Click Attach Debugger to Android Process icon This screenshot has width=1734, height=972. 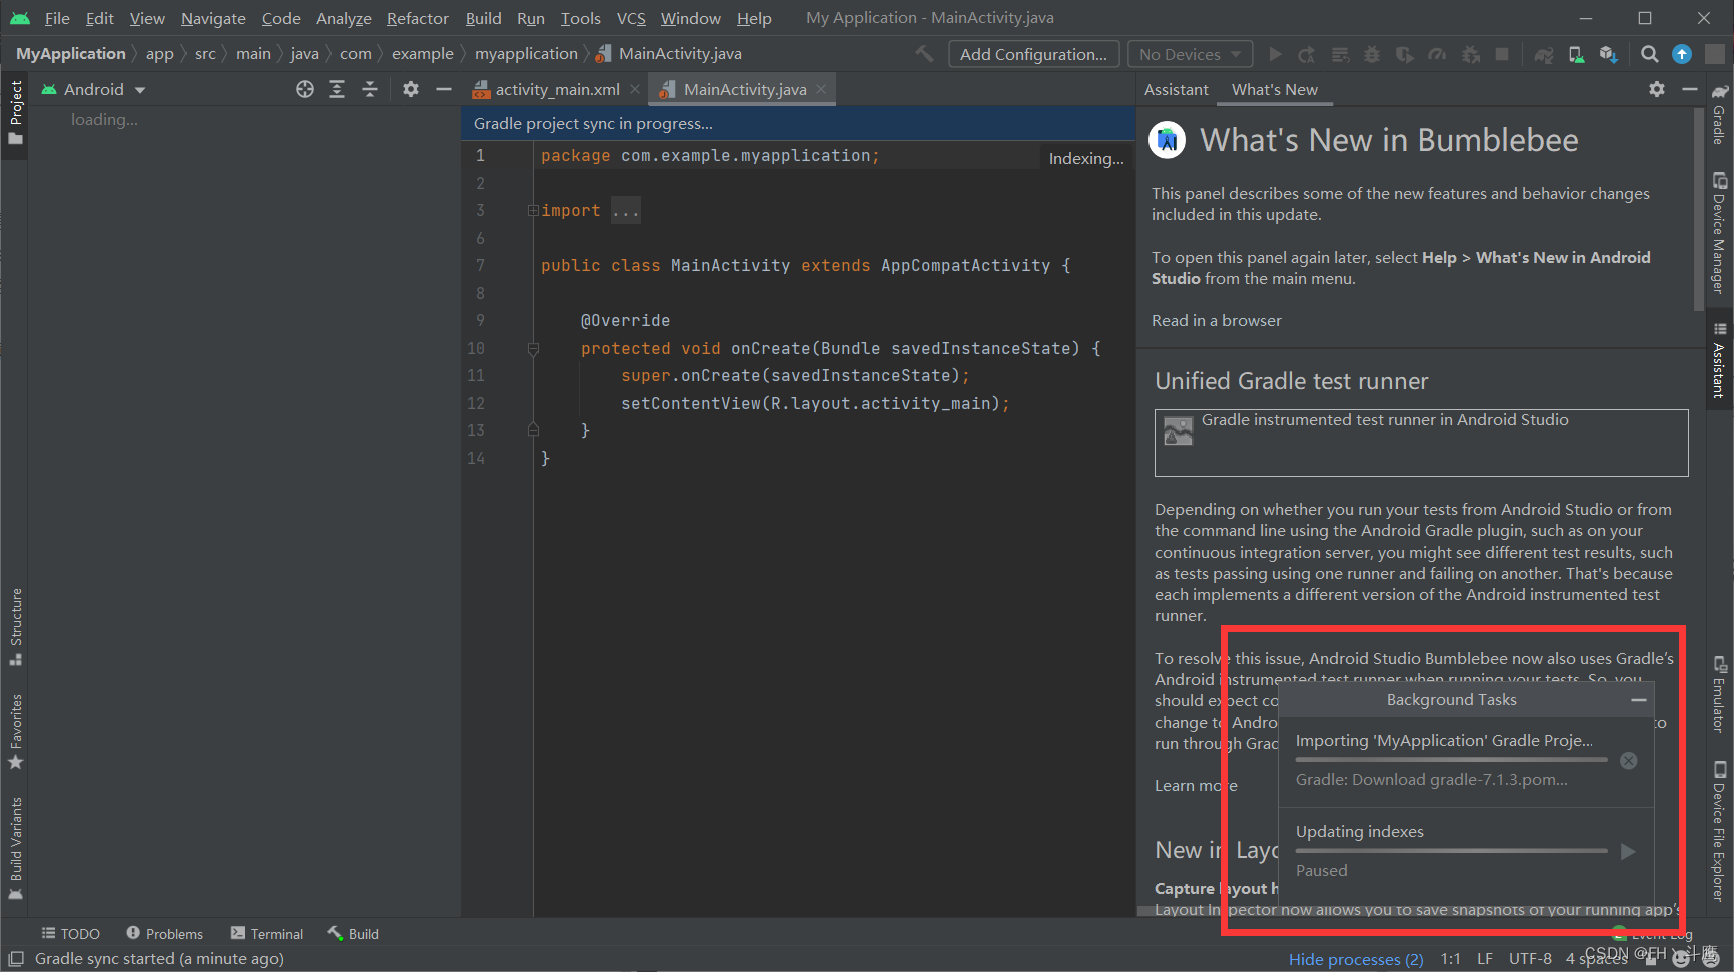point(1470,54)
